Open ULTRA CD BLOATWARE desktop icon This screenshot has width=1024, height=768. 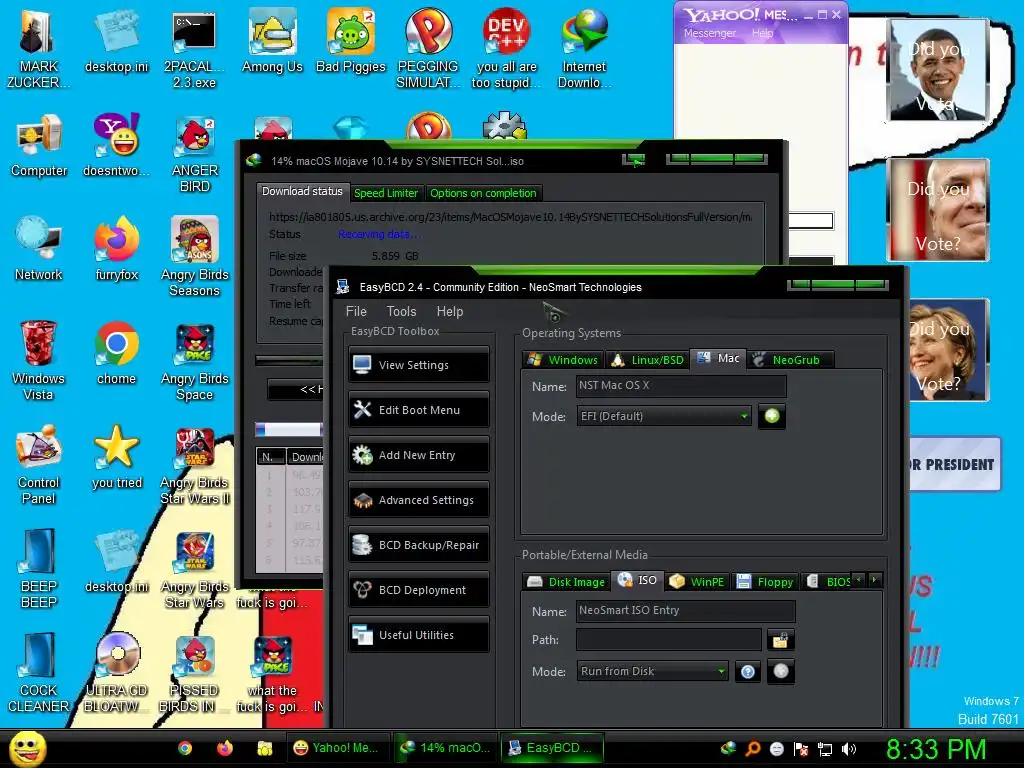pyautogui.click(x=116, y=673)
